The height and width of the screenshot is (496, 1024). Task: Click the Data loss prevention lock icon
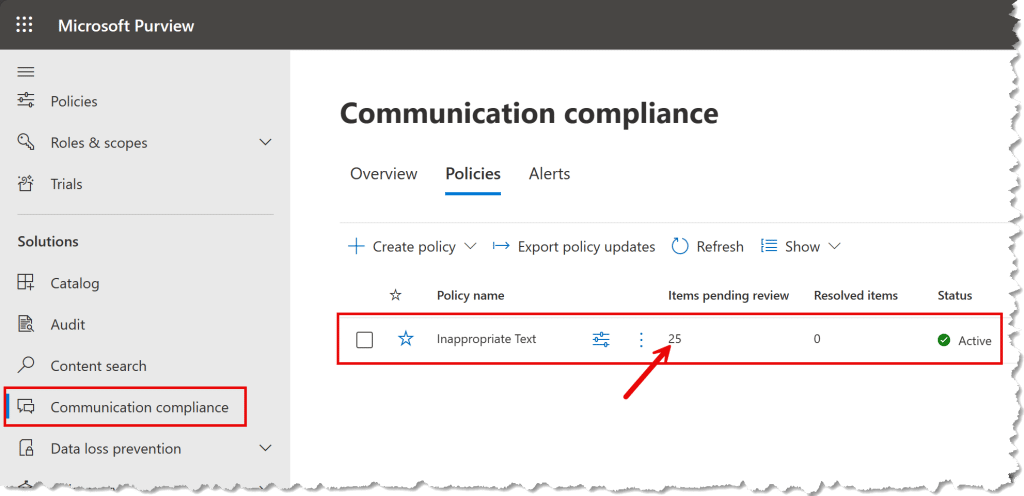26,448
